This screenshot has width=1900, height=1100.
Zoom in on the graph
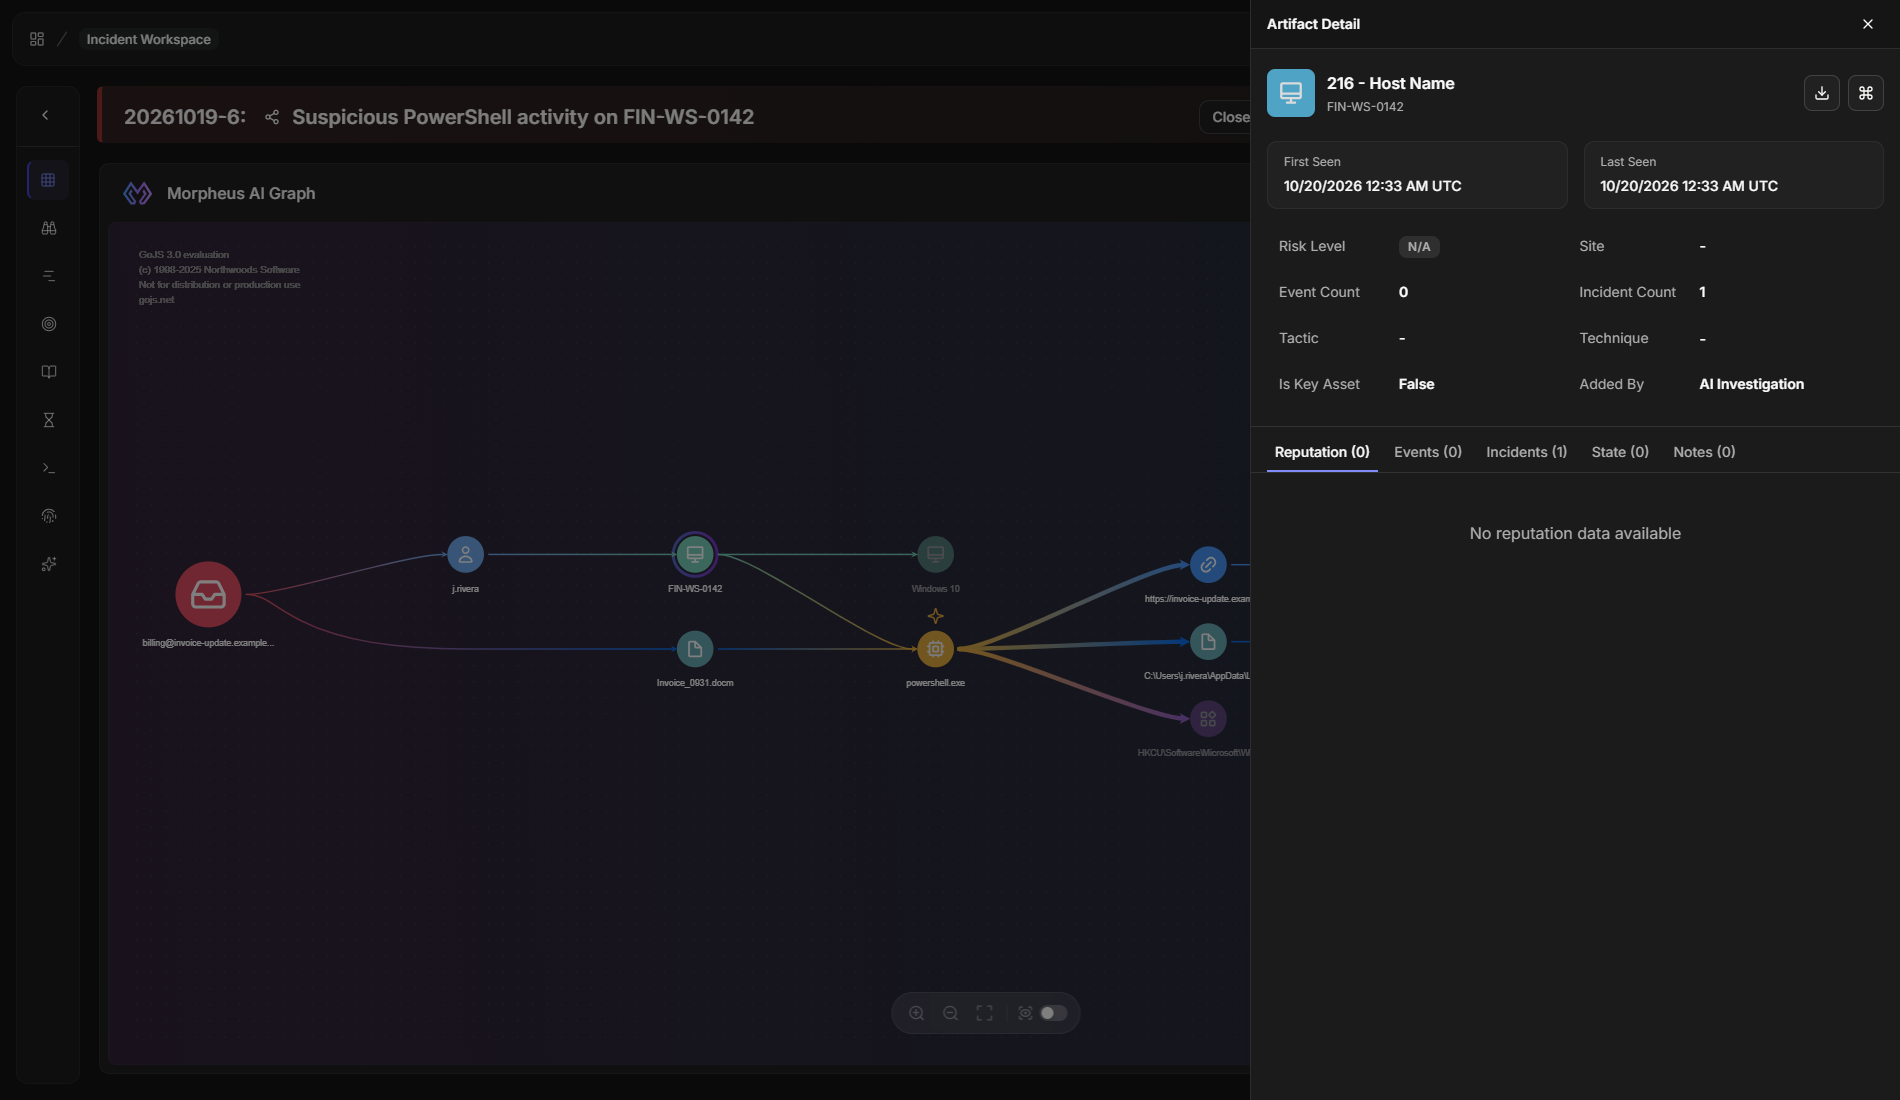[x=916, y=1013]
